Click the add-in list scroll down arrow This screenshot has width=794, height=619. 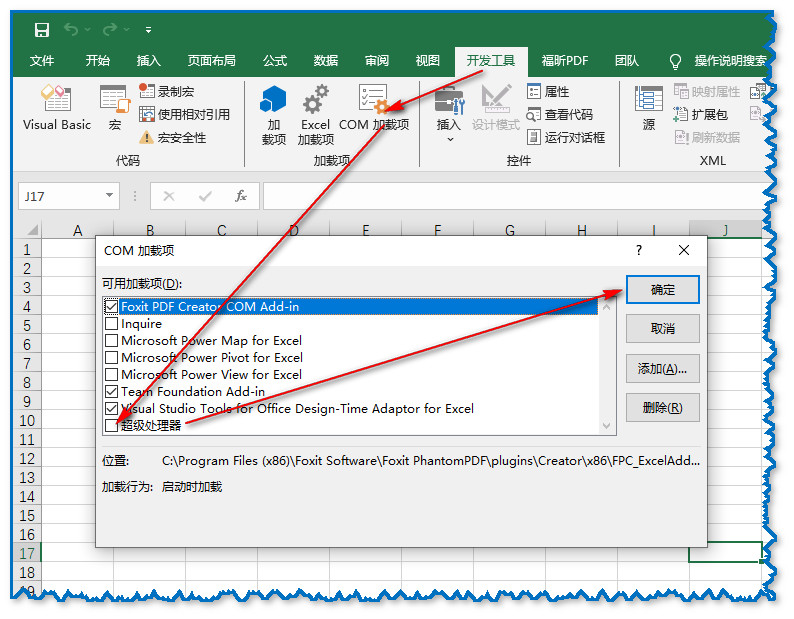tap(607, 425)
